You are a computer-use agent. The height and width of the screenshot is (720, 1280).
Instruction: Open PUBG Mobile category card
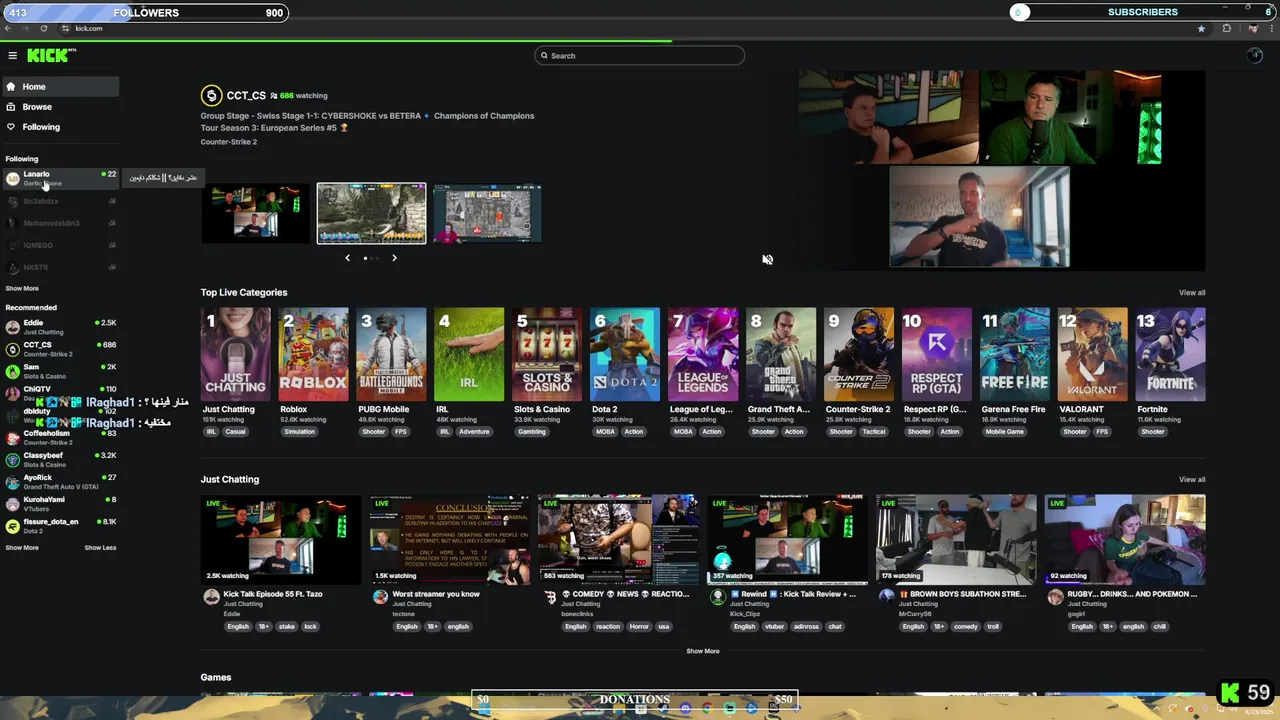(x=391, y=355)
